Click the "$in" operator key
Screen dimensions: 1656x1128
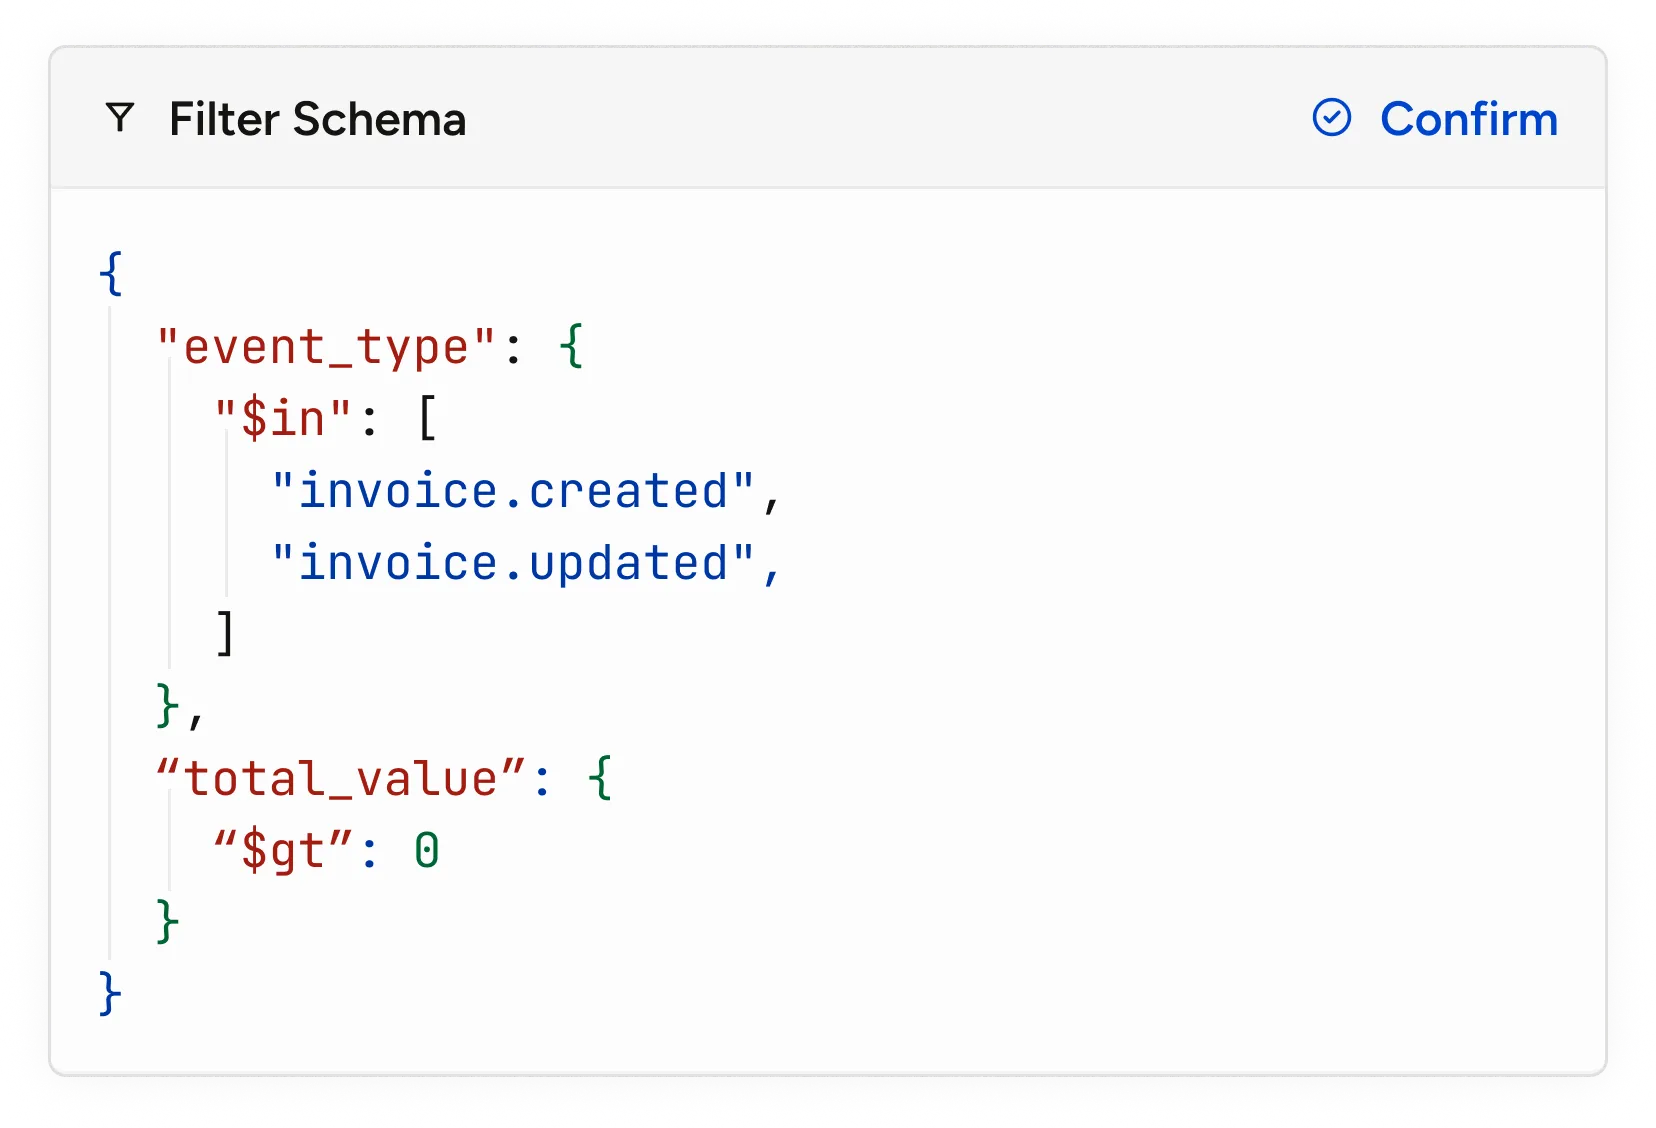click(284, 418)
